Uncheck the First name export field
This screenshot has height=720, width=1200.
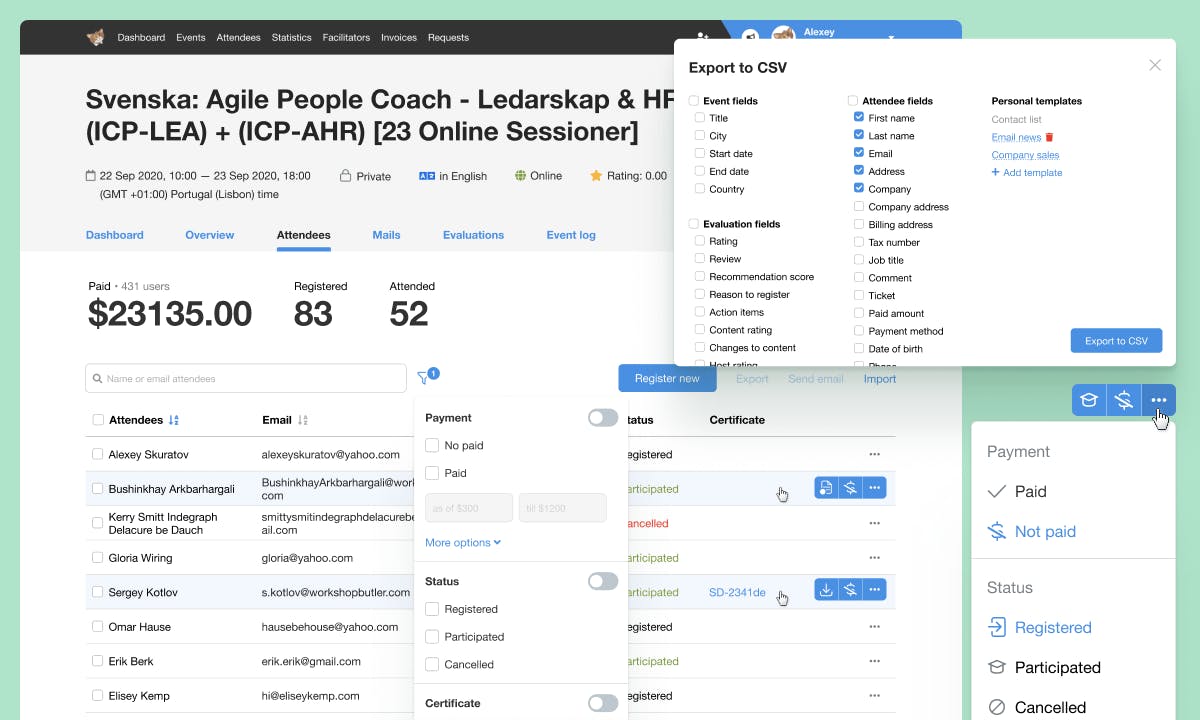tap(859, 117)
